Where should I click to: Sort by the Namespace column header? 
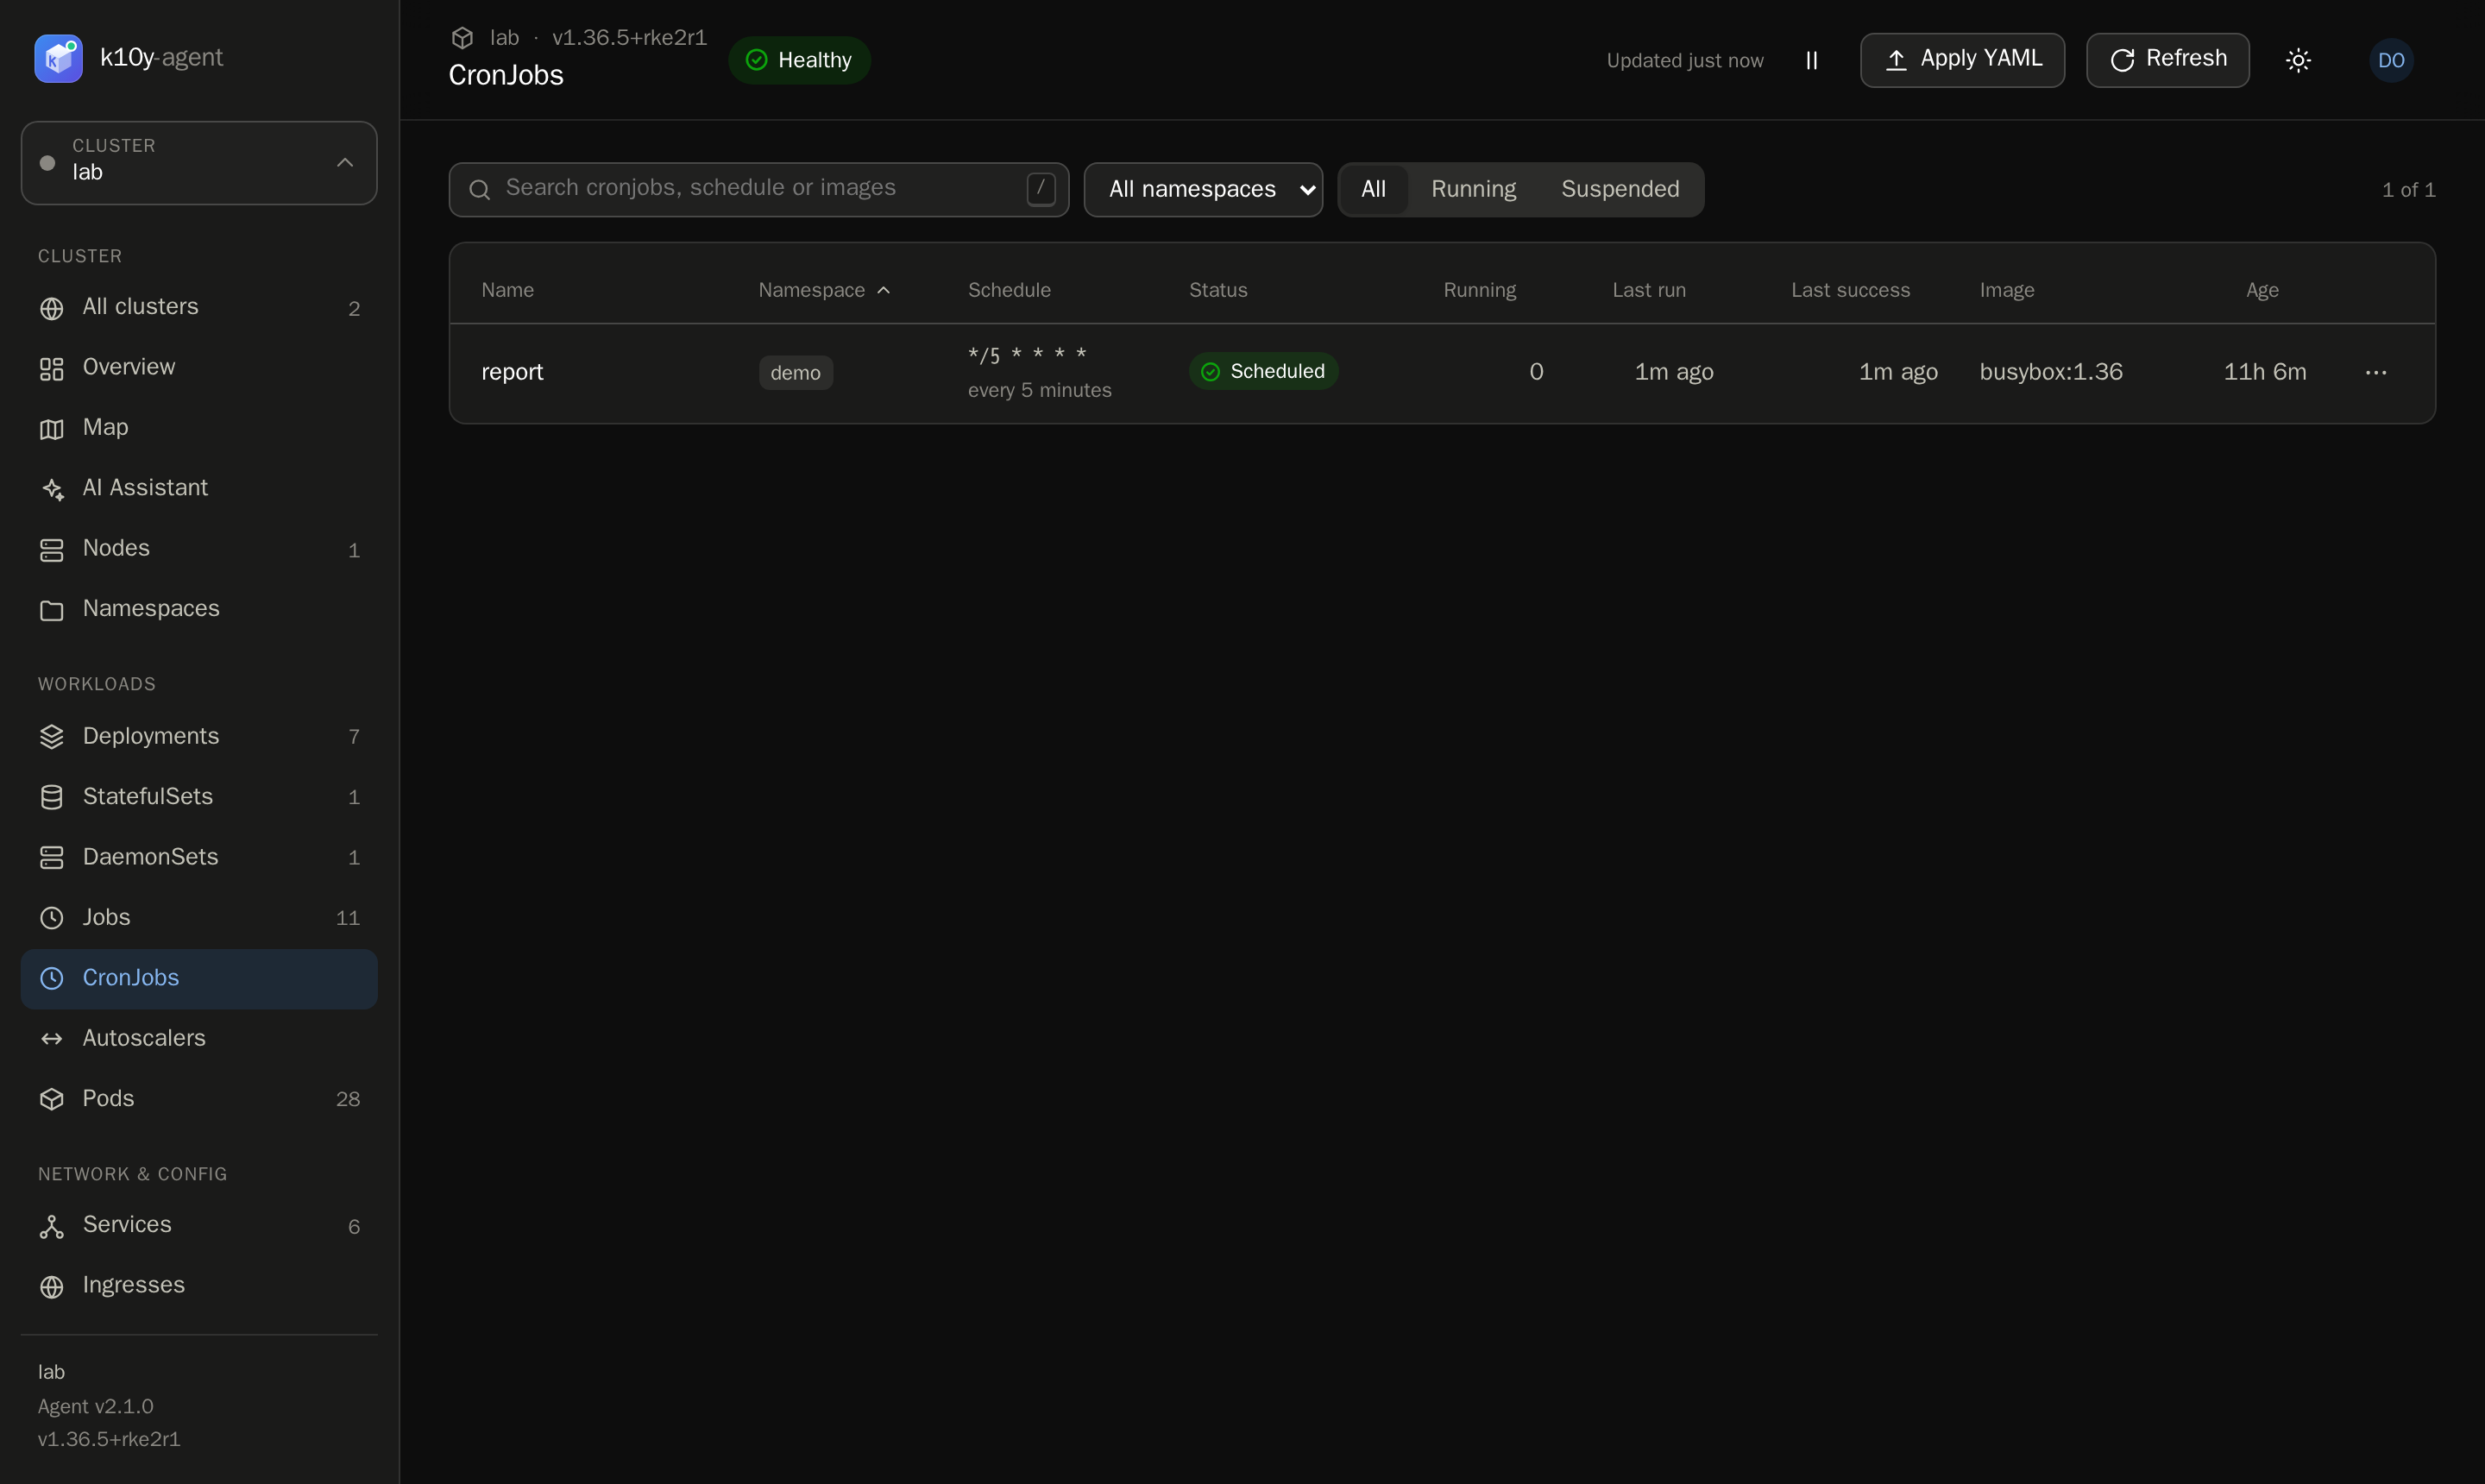point(824,290)
